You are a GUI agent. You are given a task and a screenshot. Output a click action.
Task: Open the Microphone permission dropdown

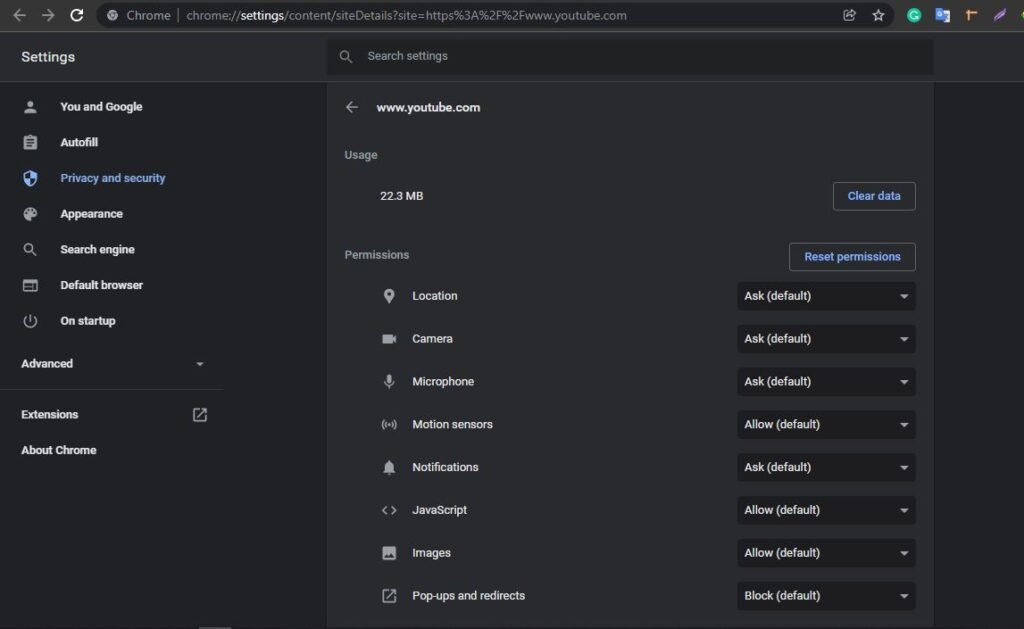pyautogui.click(x=826, y=381)
